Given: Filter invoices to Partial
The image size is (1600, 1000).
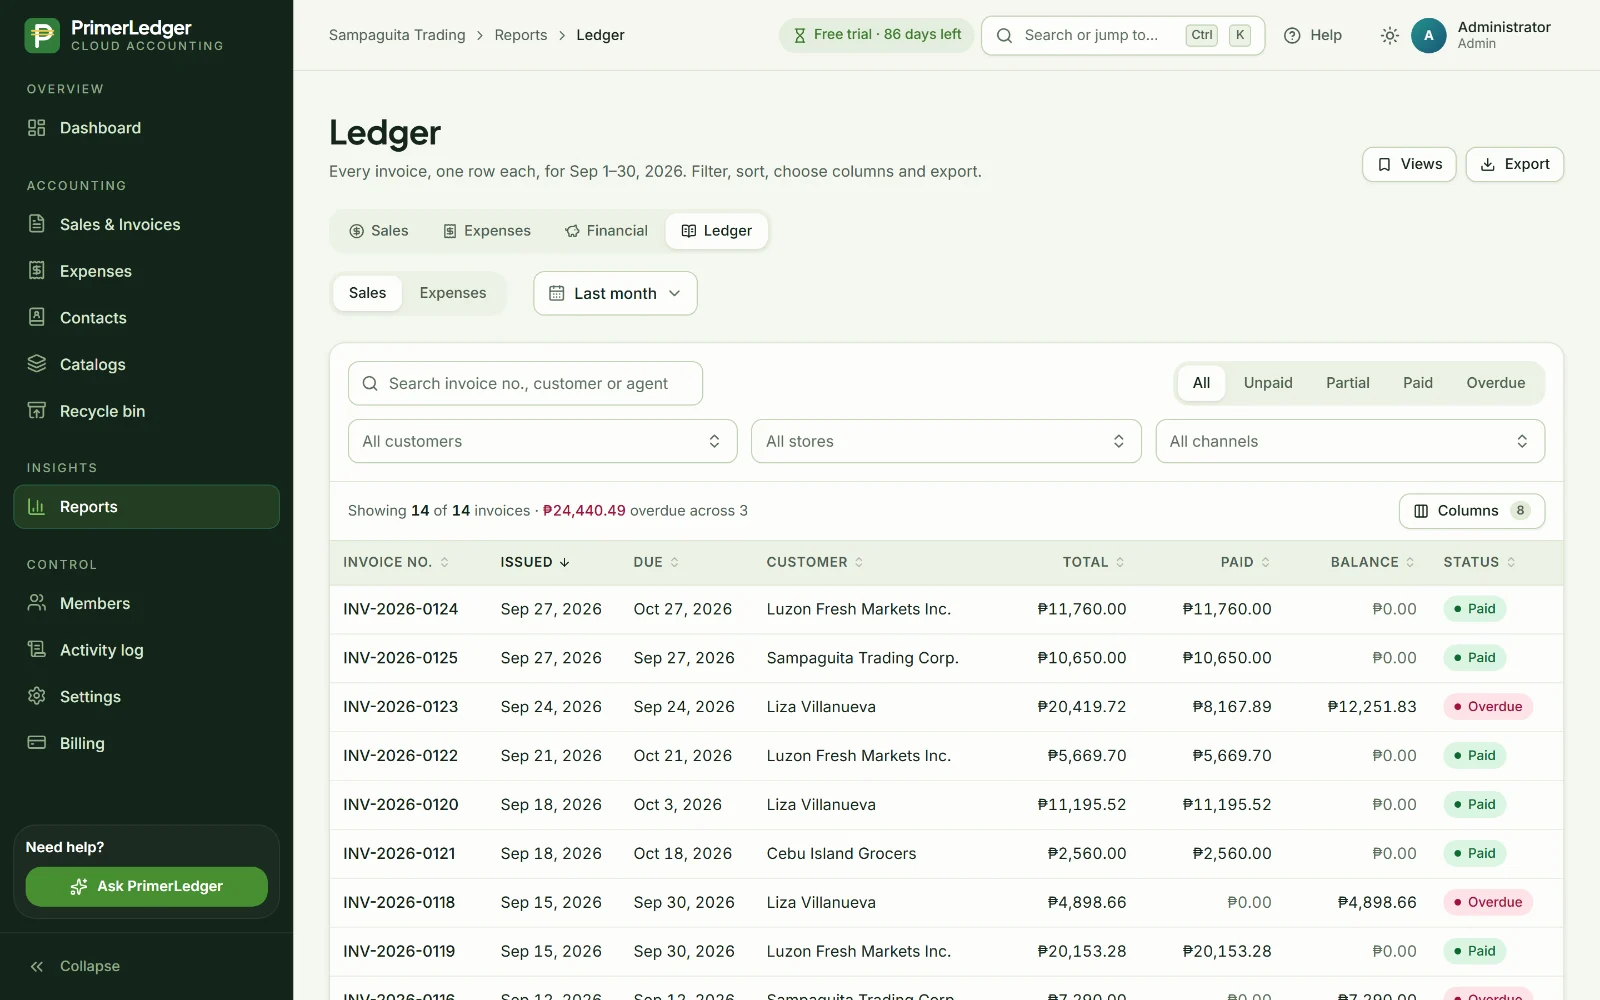Looking at the screenshot, I should [1347, 383].
